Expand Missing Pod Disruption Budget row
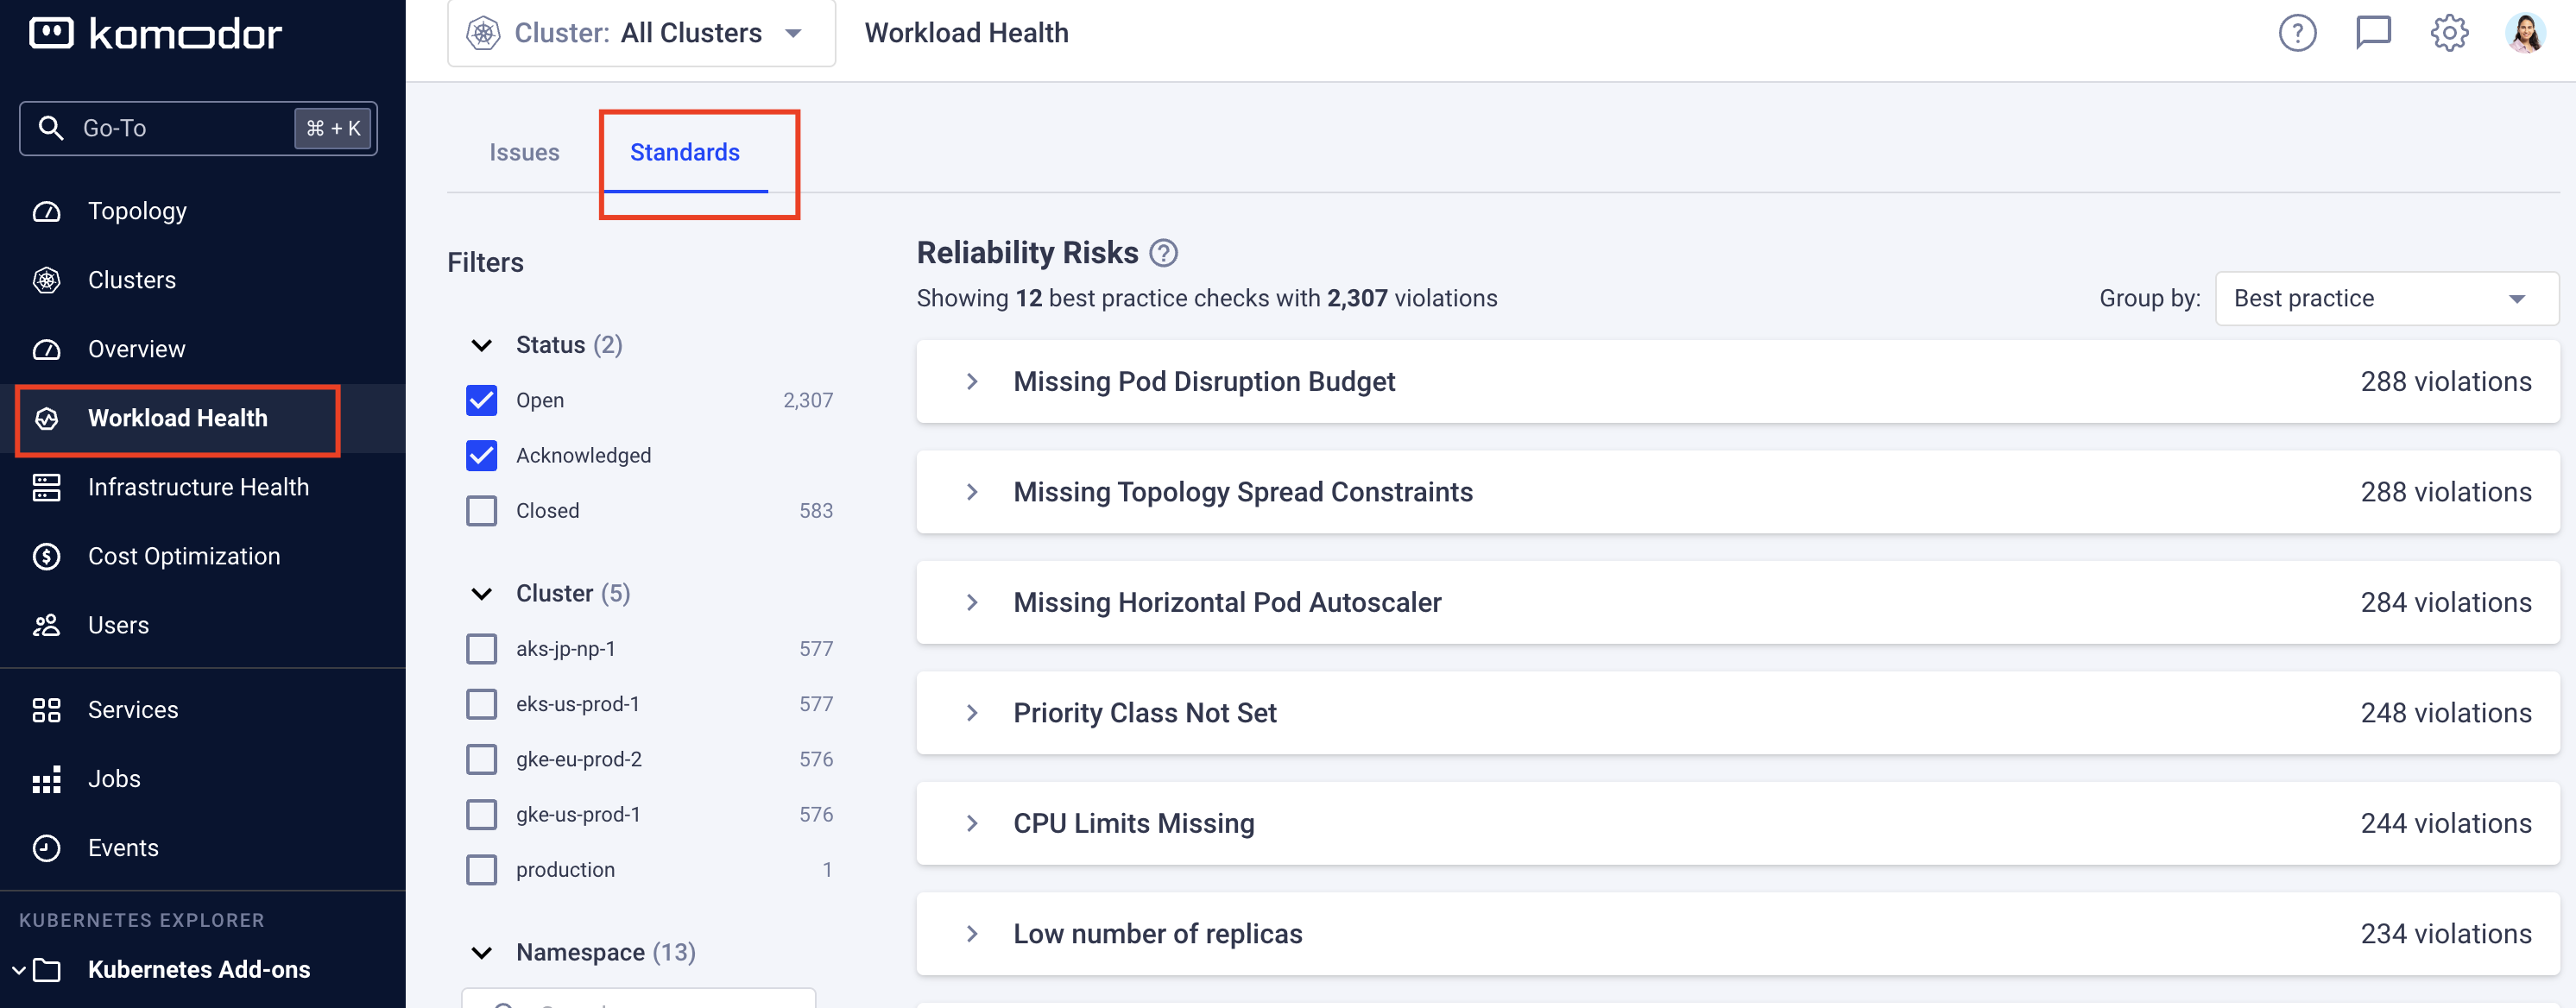 972,382
